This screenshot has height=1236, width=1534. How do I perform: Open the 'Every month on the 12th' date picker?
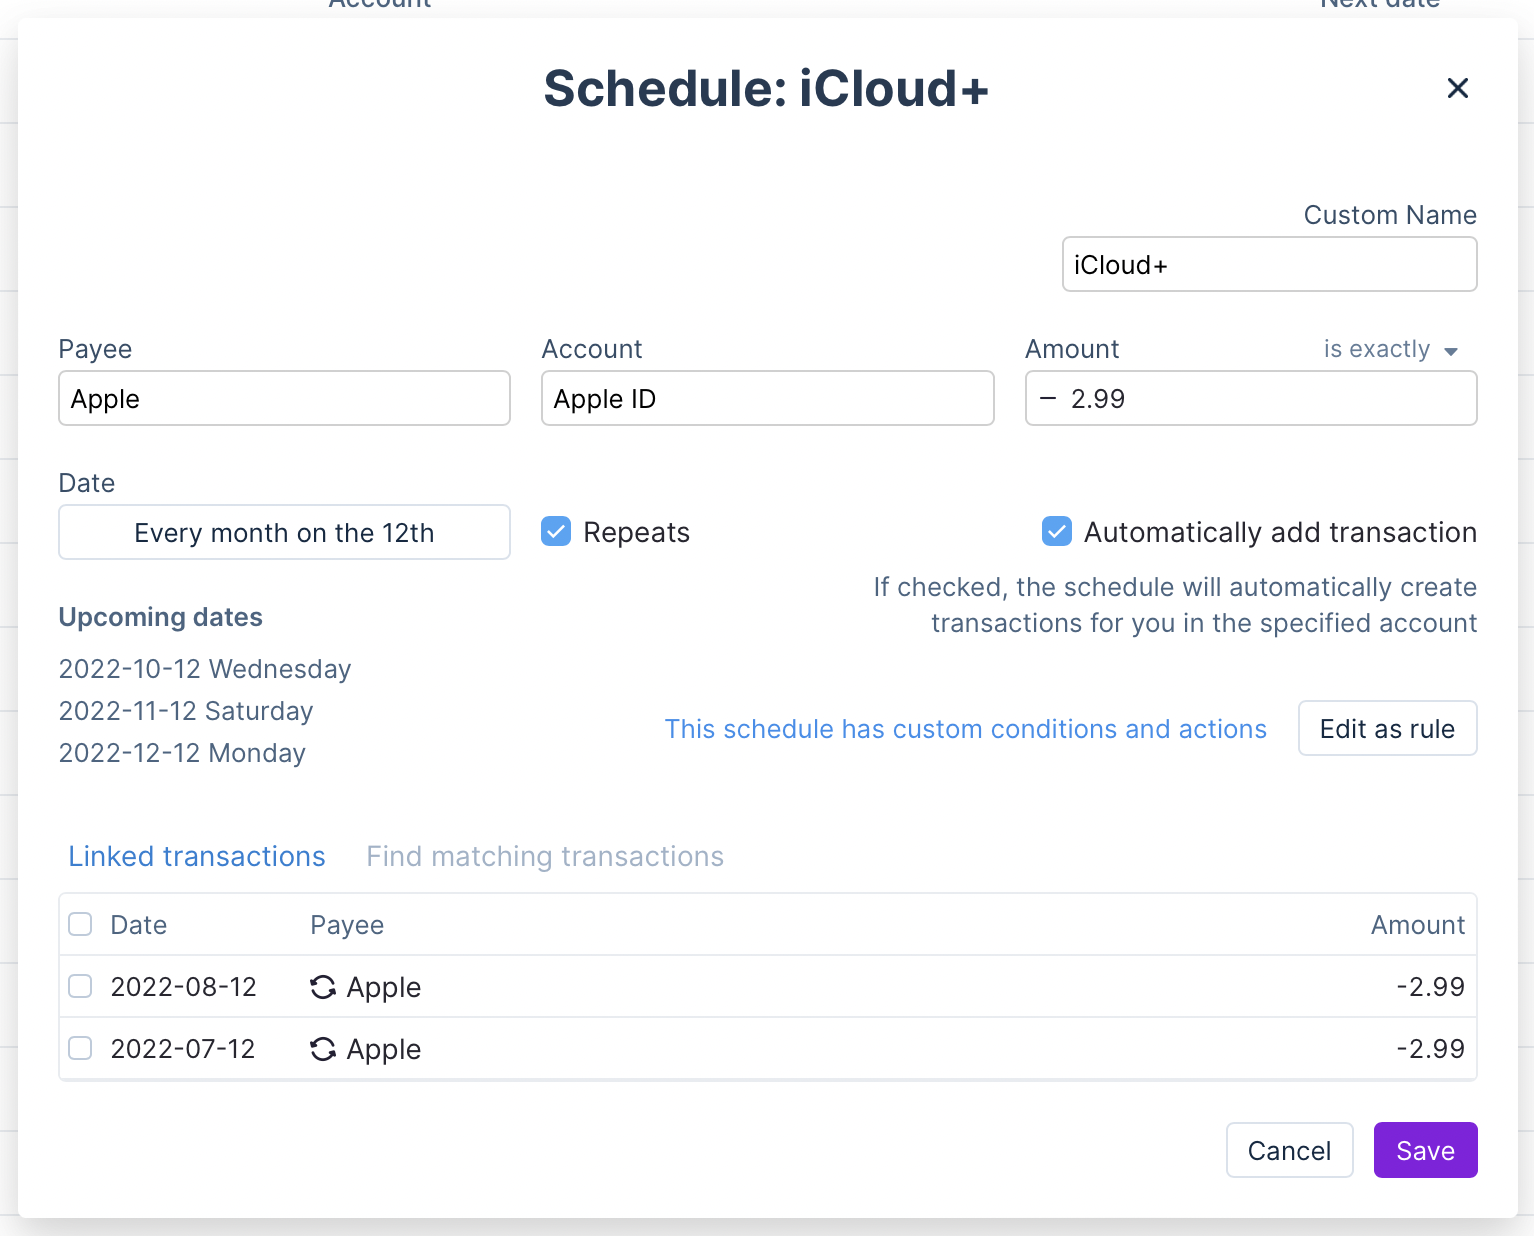click(284, 532)
